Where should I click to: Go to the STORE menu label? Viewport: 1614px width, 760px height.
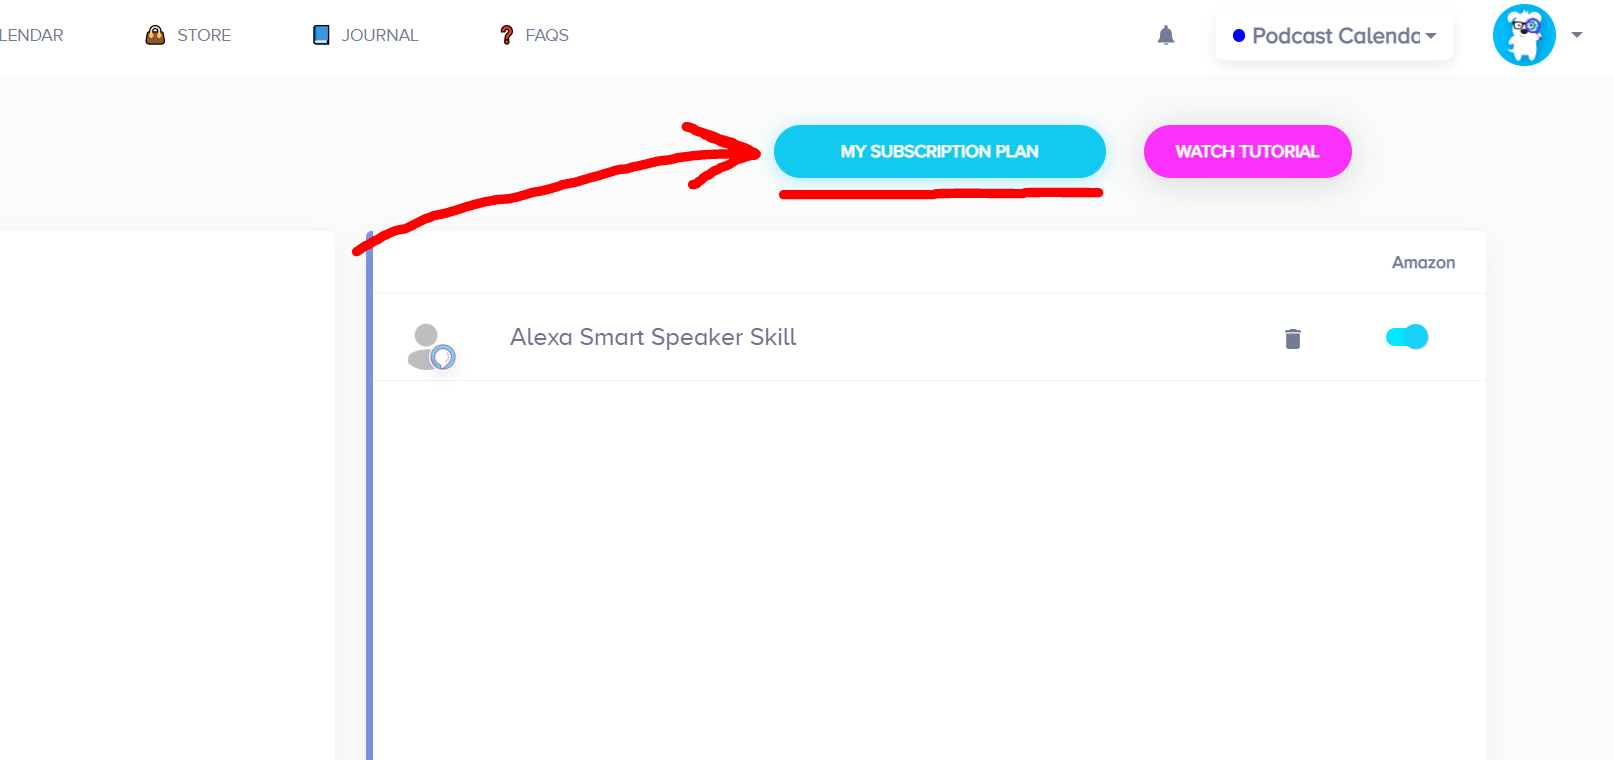204,35
